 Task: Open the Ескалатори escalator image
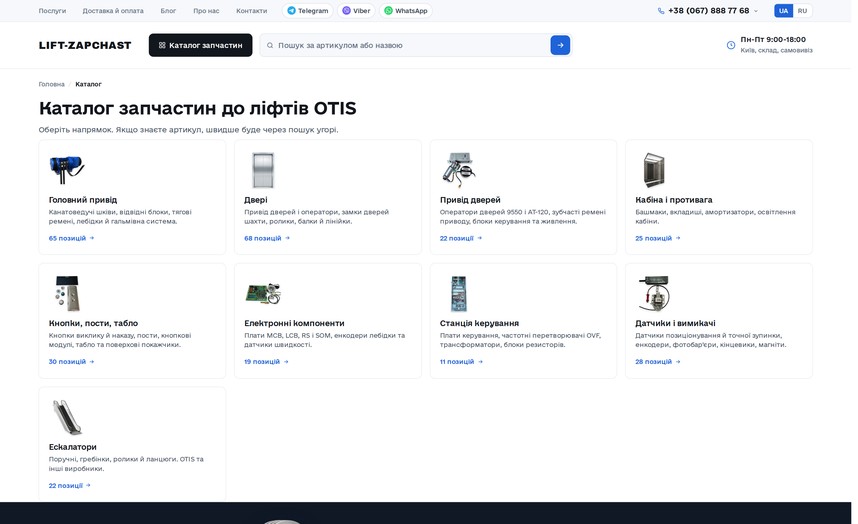pos(67,417)
